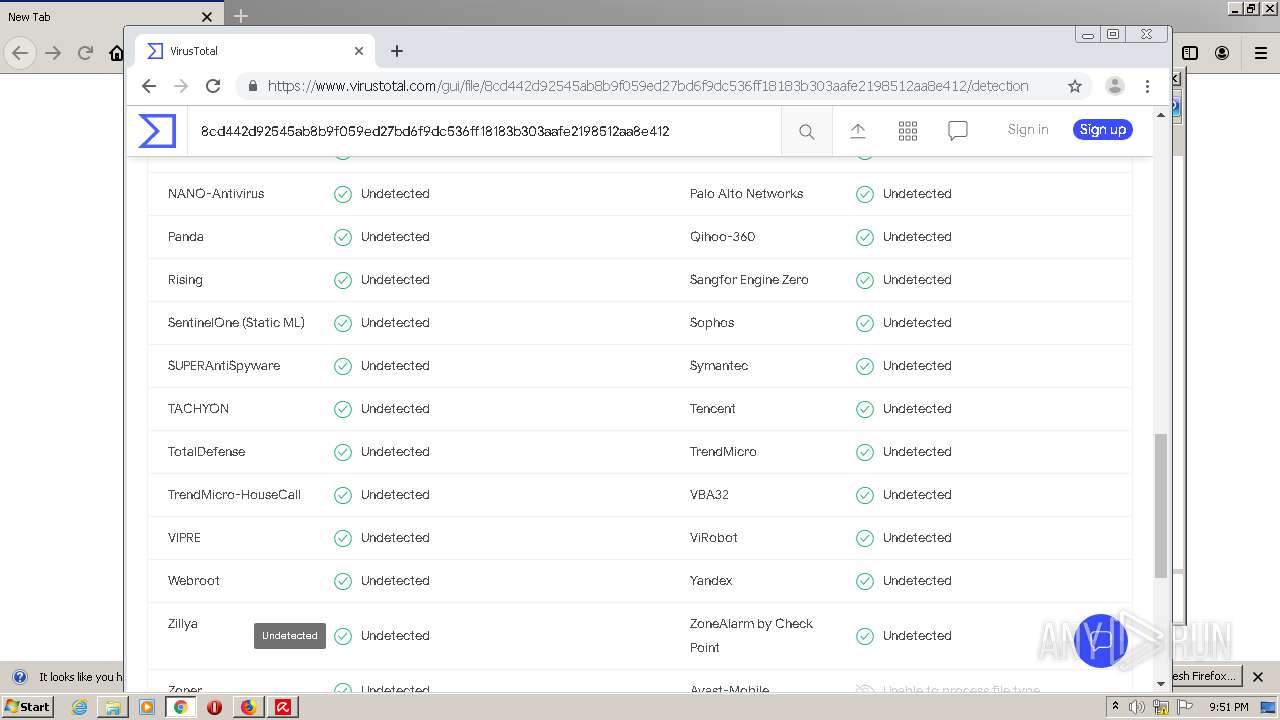Click TotalDefense engine name
The width and height of the screenshot is (1280, 720).
206,452
